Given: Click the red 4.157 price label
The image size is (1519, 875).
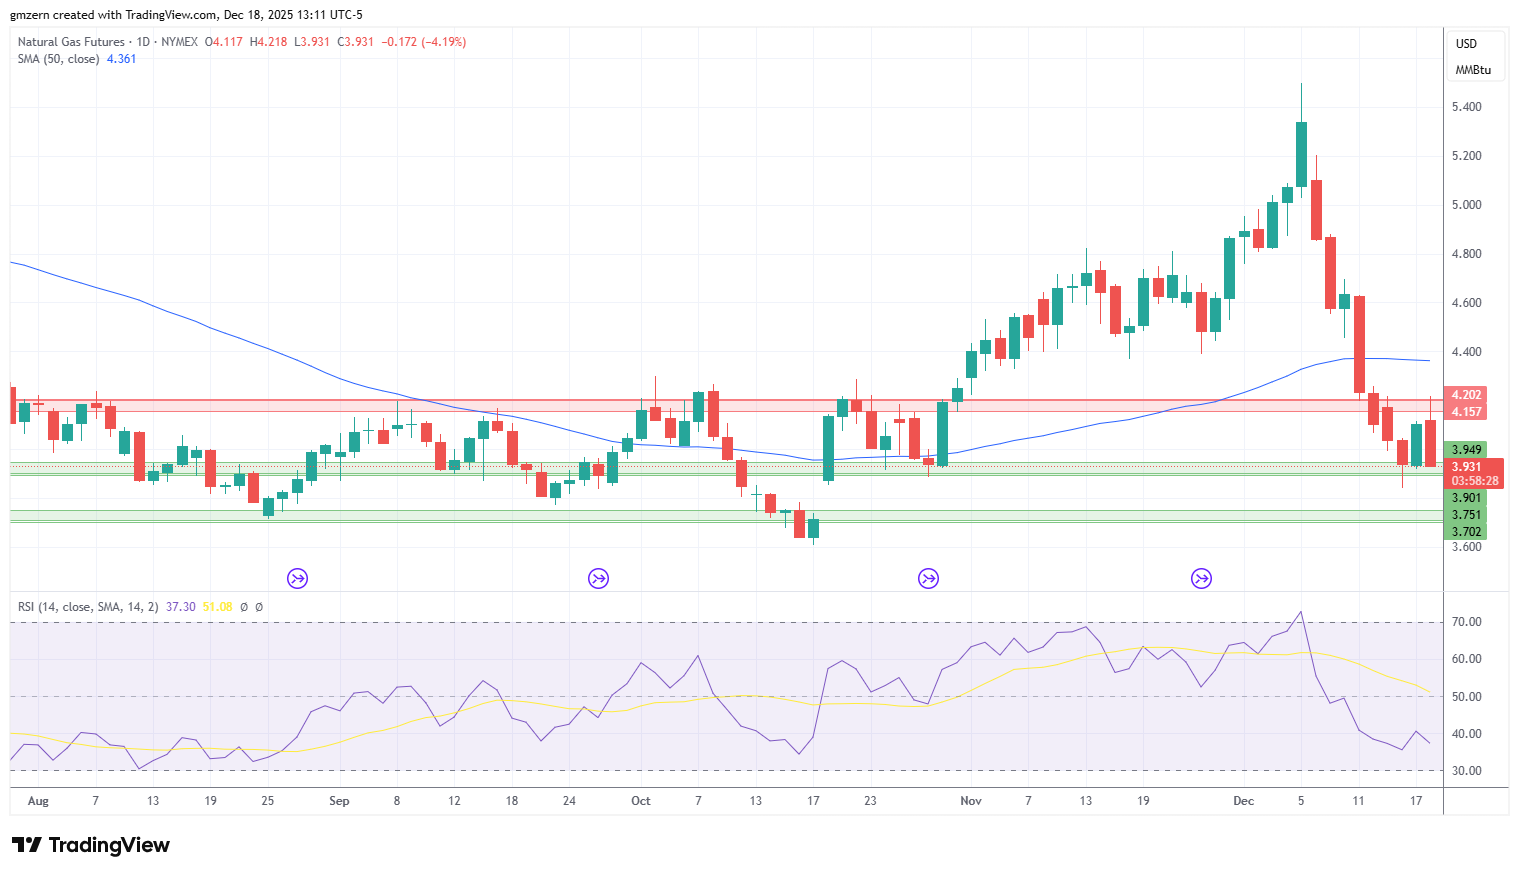Looking at the screenshot, I should [x=1466, y=412].
